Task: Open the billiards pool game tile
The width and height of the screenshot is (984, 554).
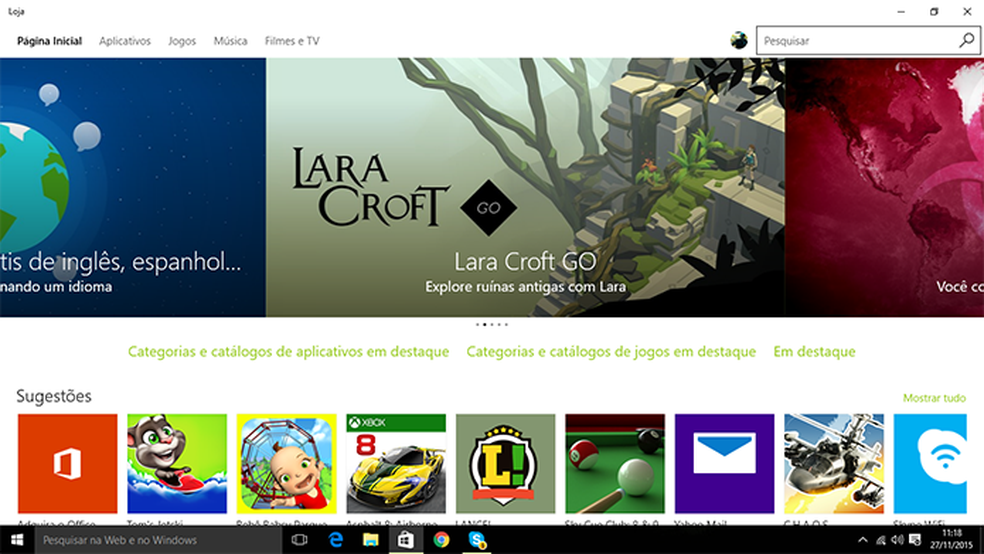Action: (x=615, y=464)
